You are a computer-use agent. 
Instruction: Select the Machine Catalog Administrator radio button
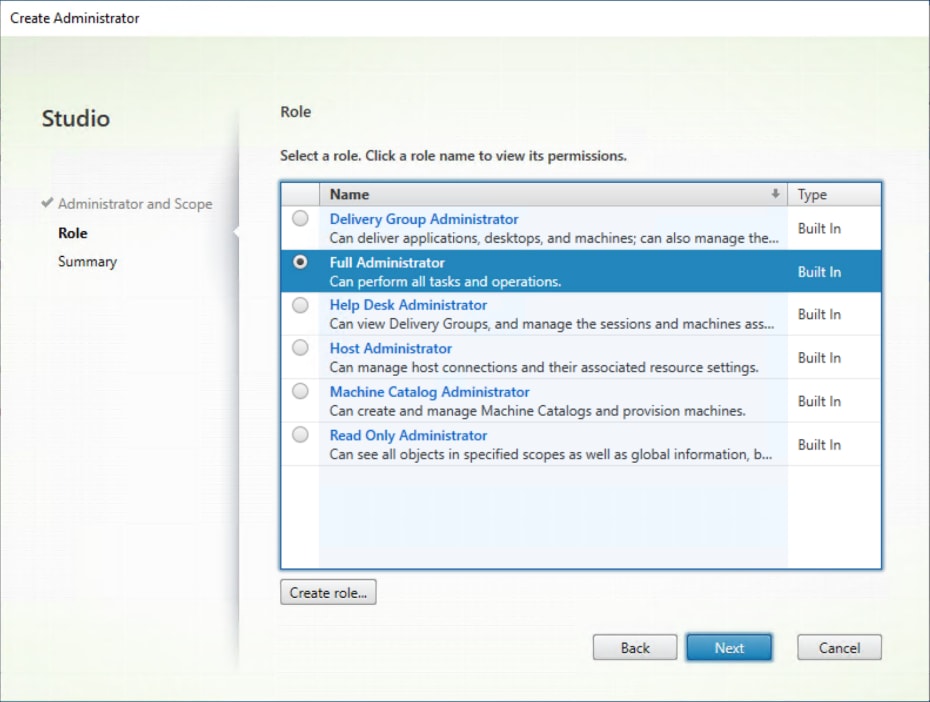tap(300, 391)
